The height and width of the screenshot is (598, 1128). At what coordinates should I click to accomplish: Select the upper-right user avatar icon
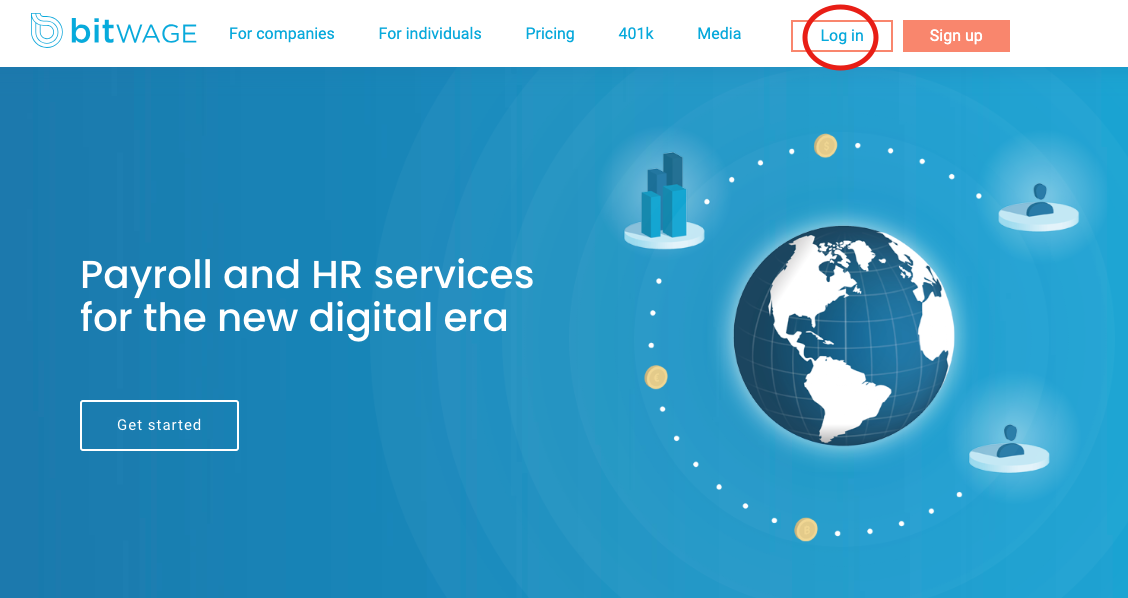tap(1039, 202)
